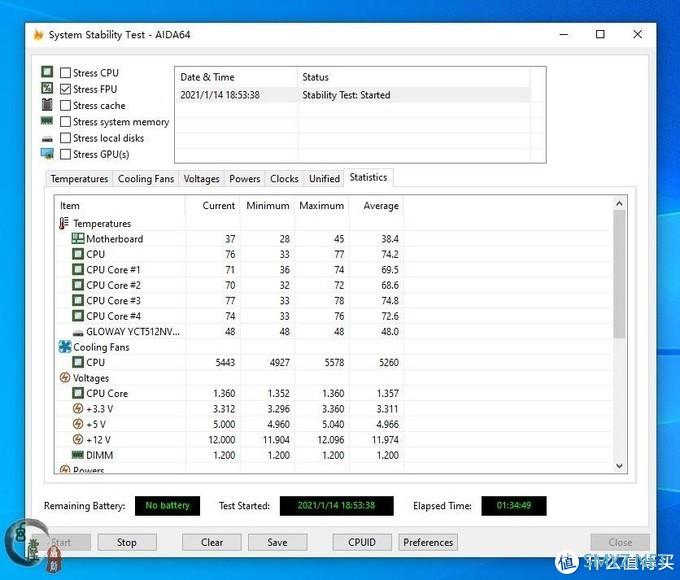Click the Minimum column header

click(267, 206)
